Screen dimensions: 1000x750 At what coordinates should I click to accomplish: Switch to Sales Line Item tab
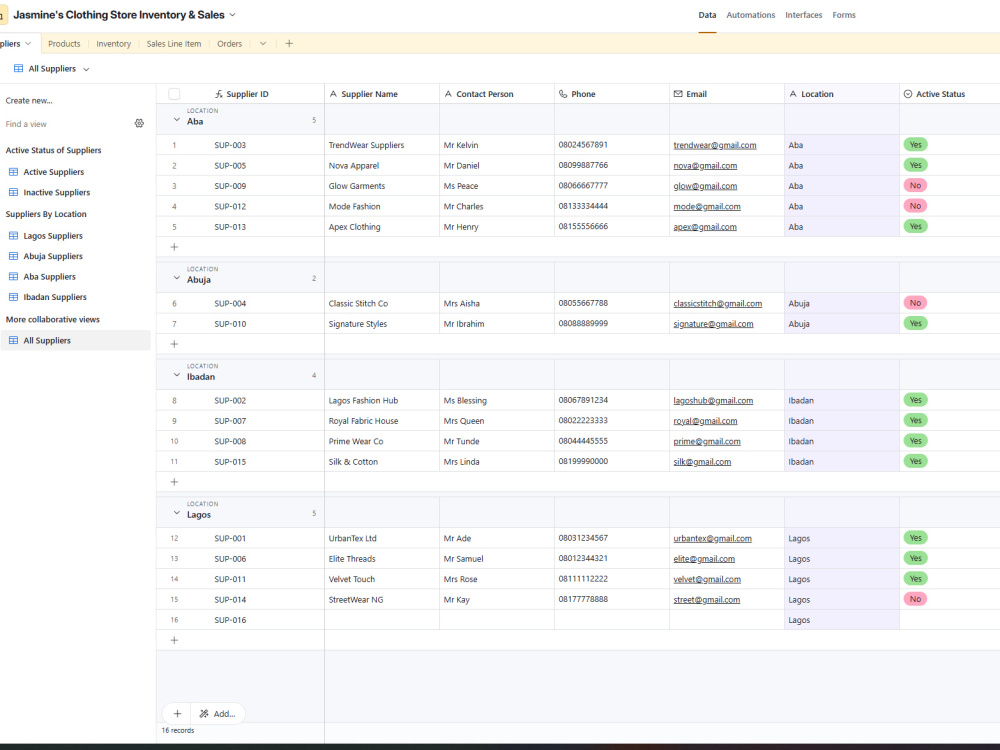click(173, 43)
